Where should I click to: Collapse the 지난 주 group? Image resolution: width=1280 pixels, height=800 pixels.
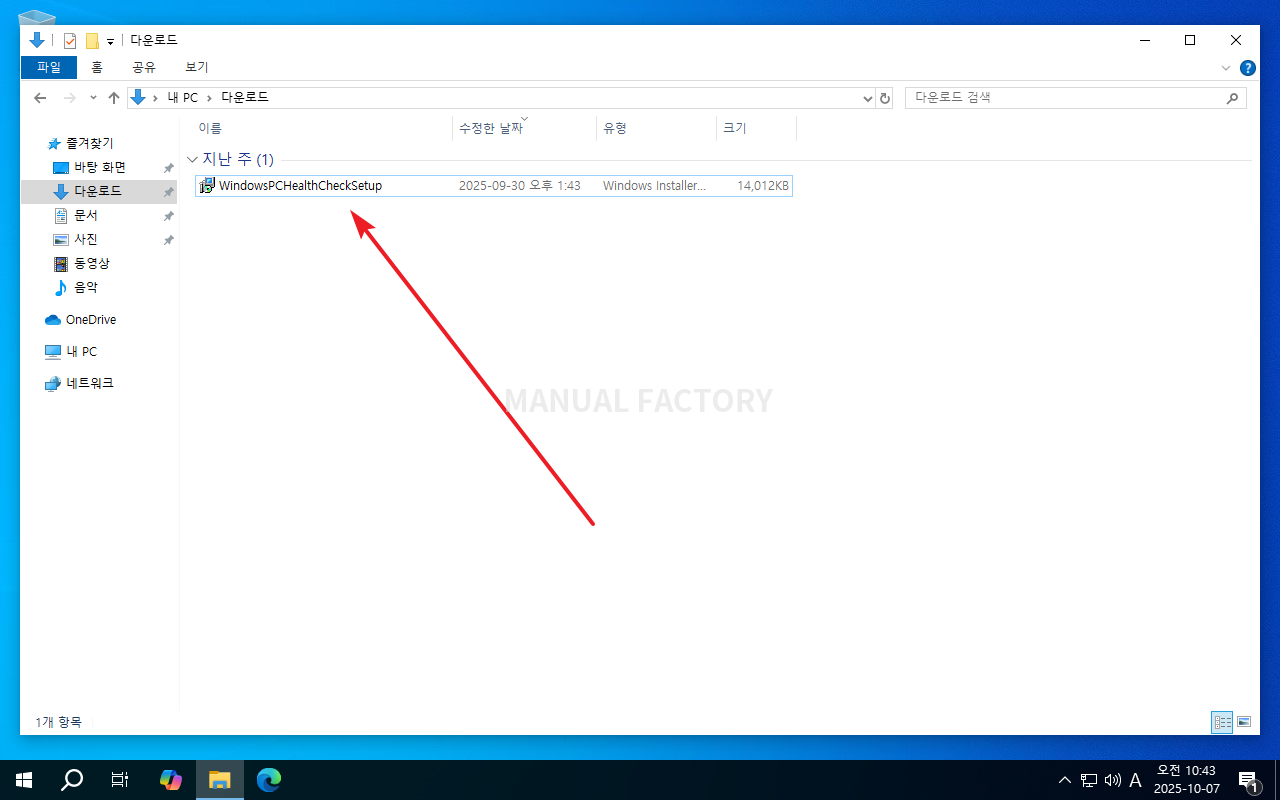click(192, 160)
